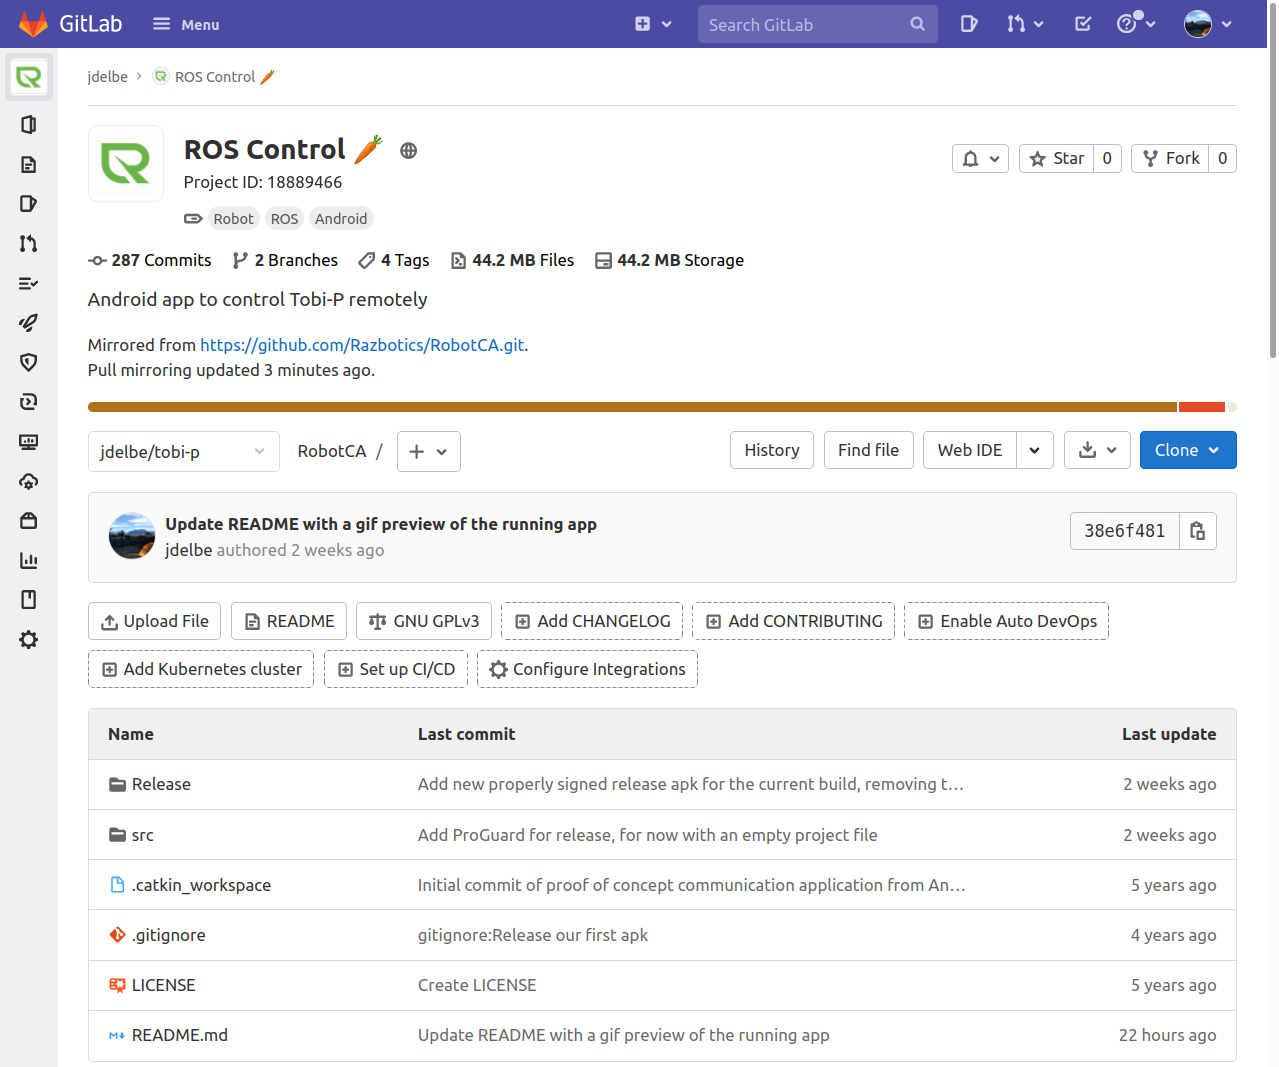Screen dimensions: 1279x1067
Task: Open the create new plus dropdown
Action: (x=653, y=24)
